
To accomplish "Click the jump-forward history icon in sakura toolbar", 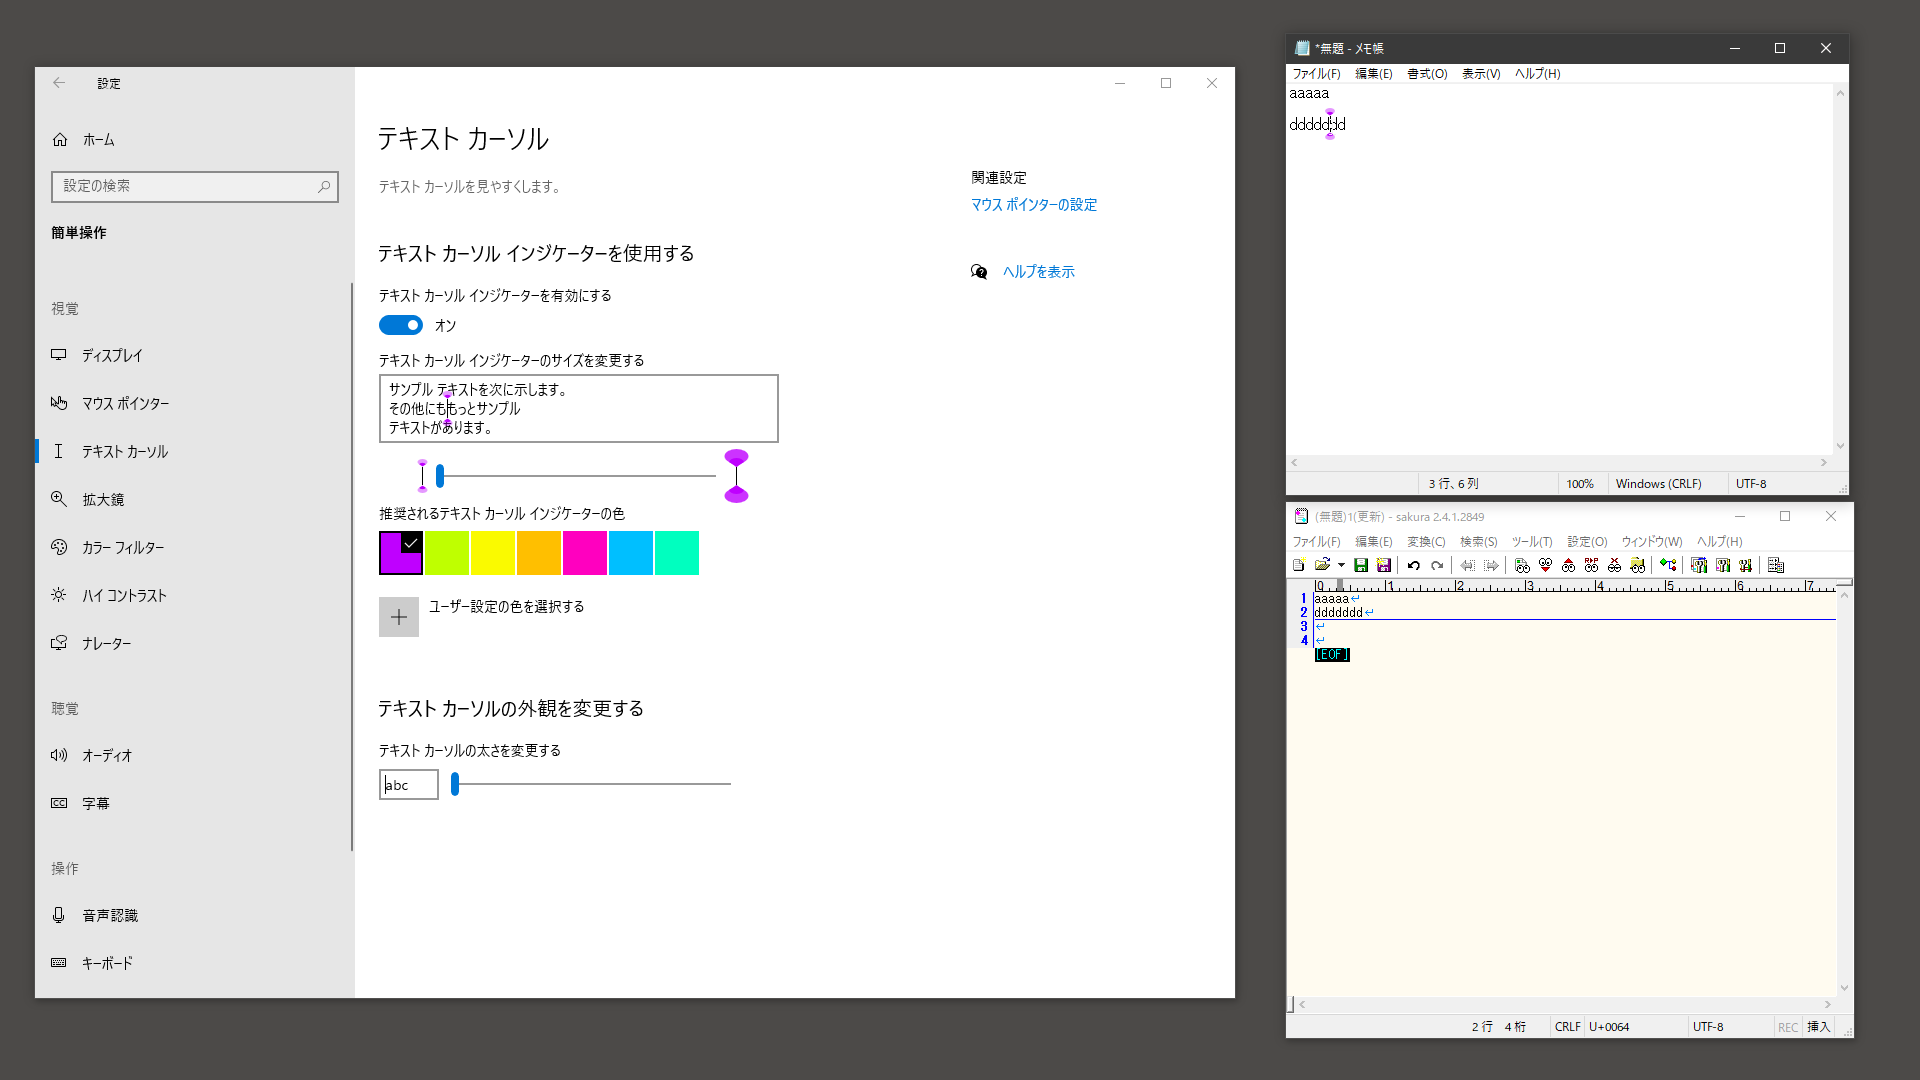I will (x=1491, y=565).
